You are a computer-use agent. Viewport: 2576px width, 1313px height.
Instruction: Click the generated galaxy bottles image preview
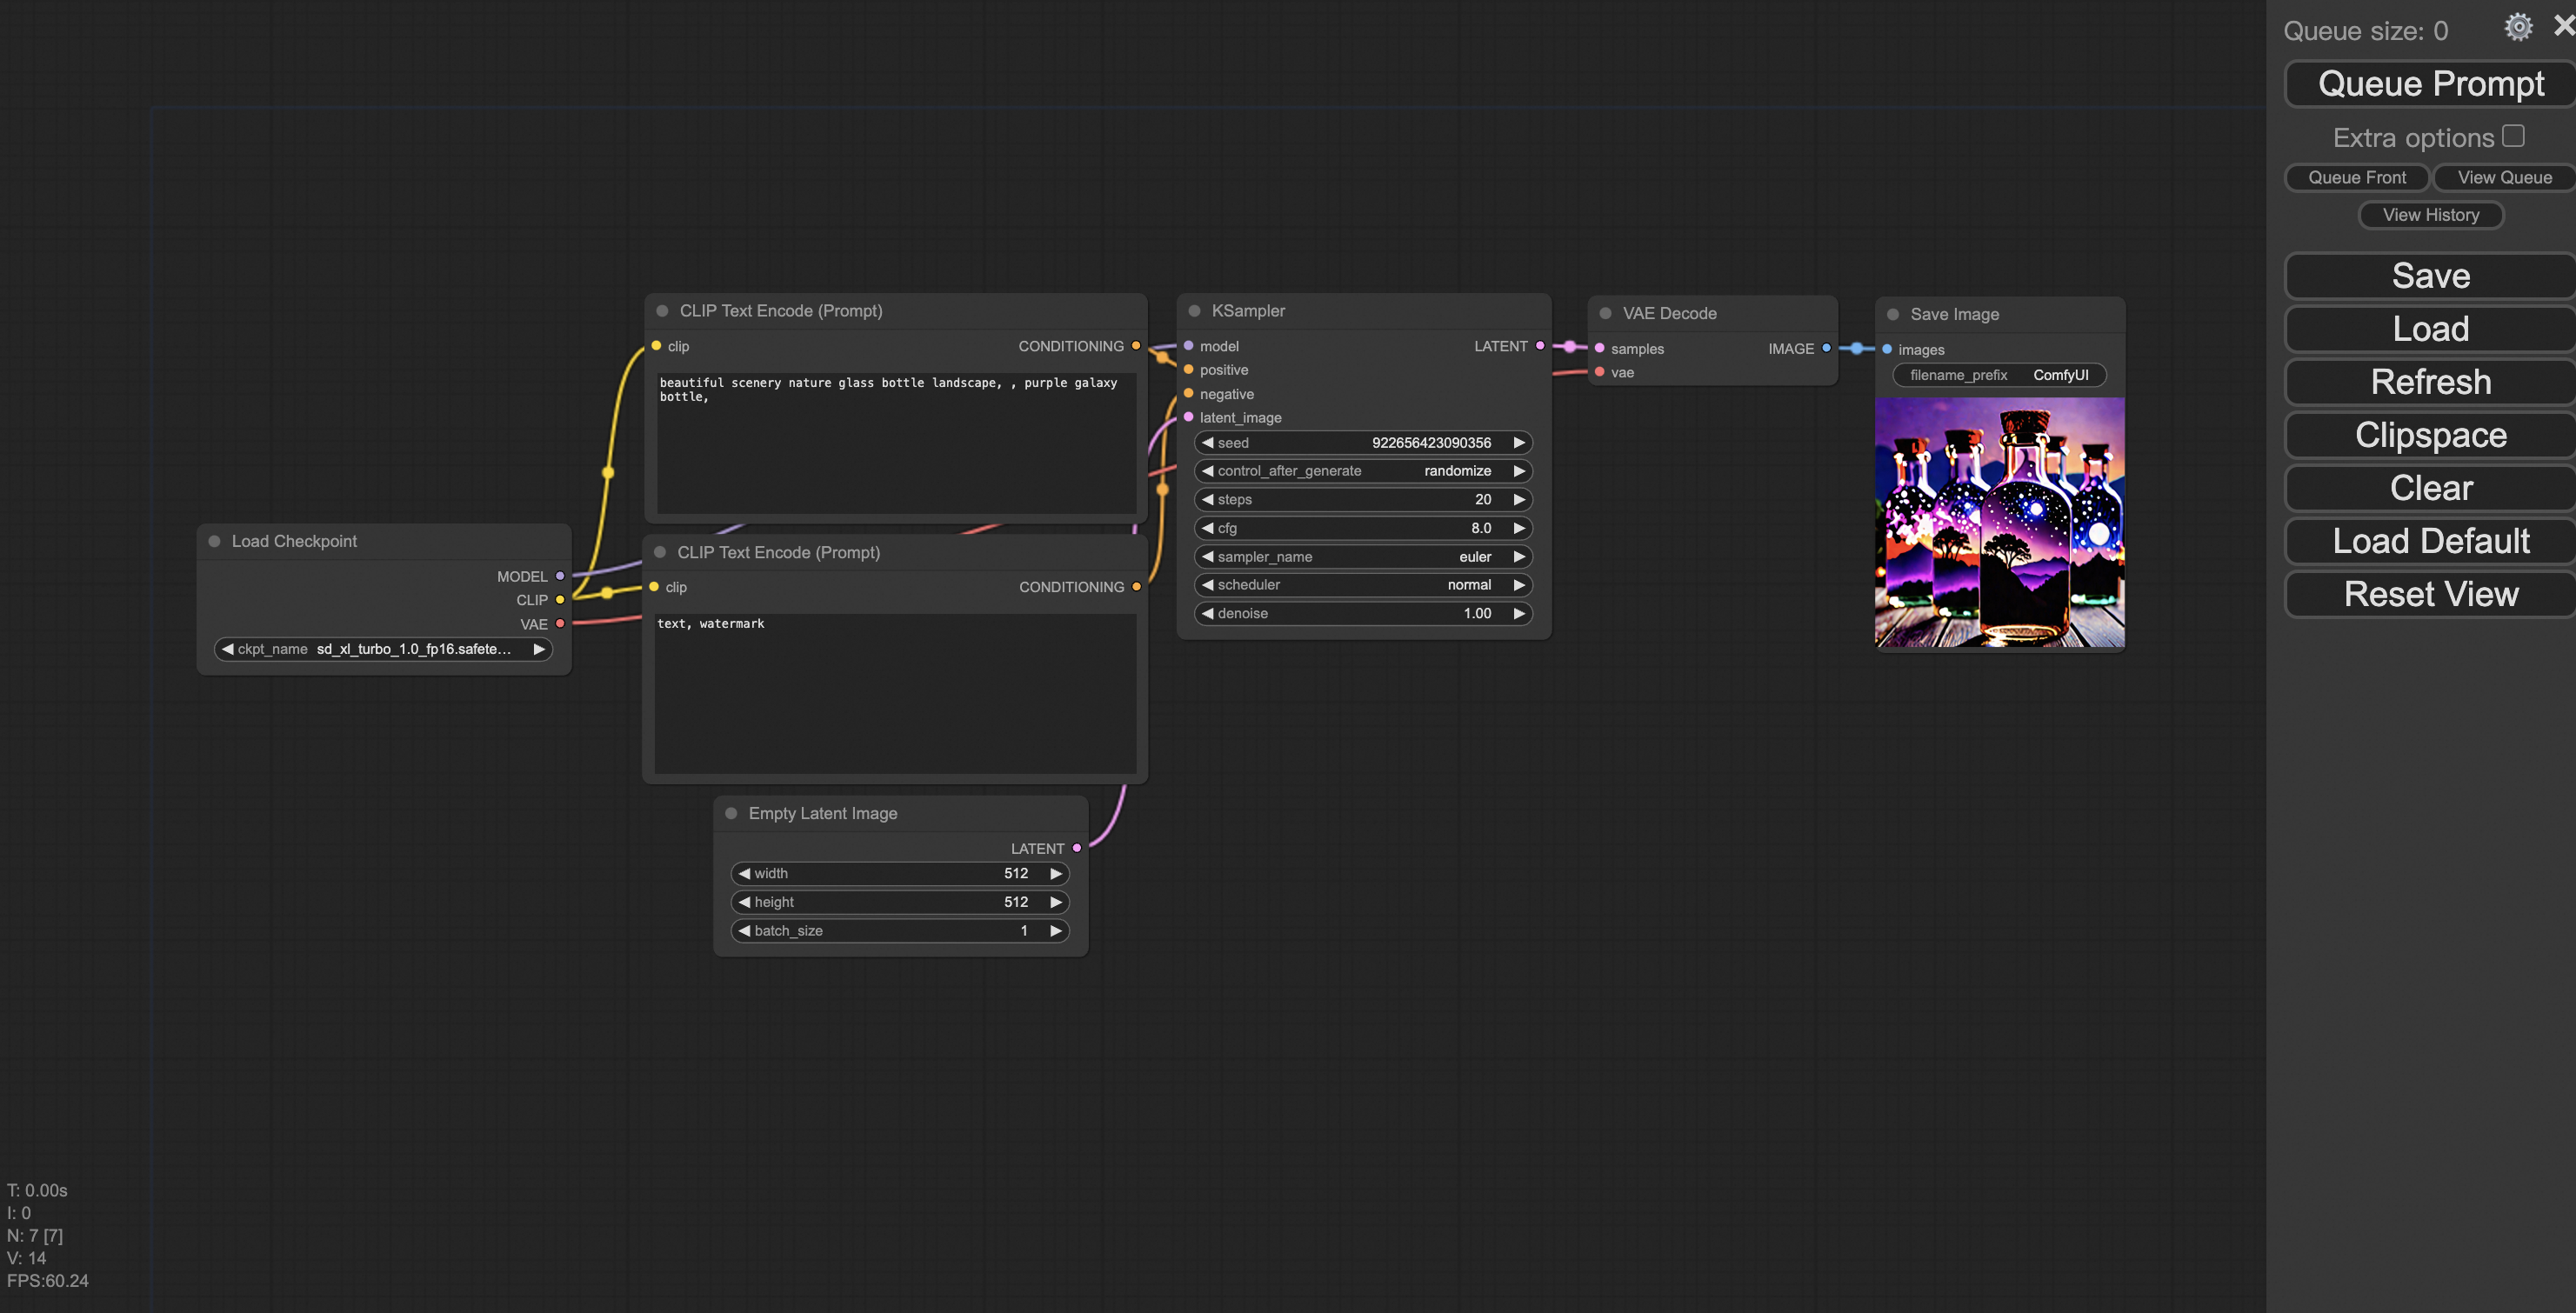point(1999,522)
